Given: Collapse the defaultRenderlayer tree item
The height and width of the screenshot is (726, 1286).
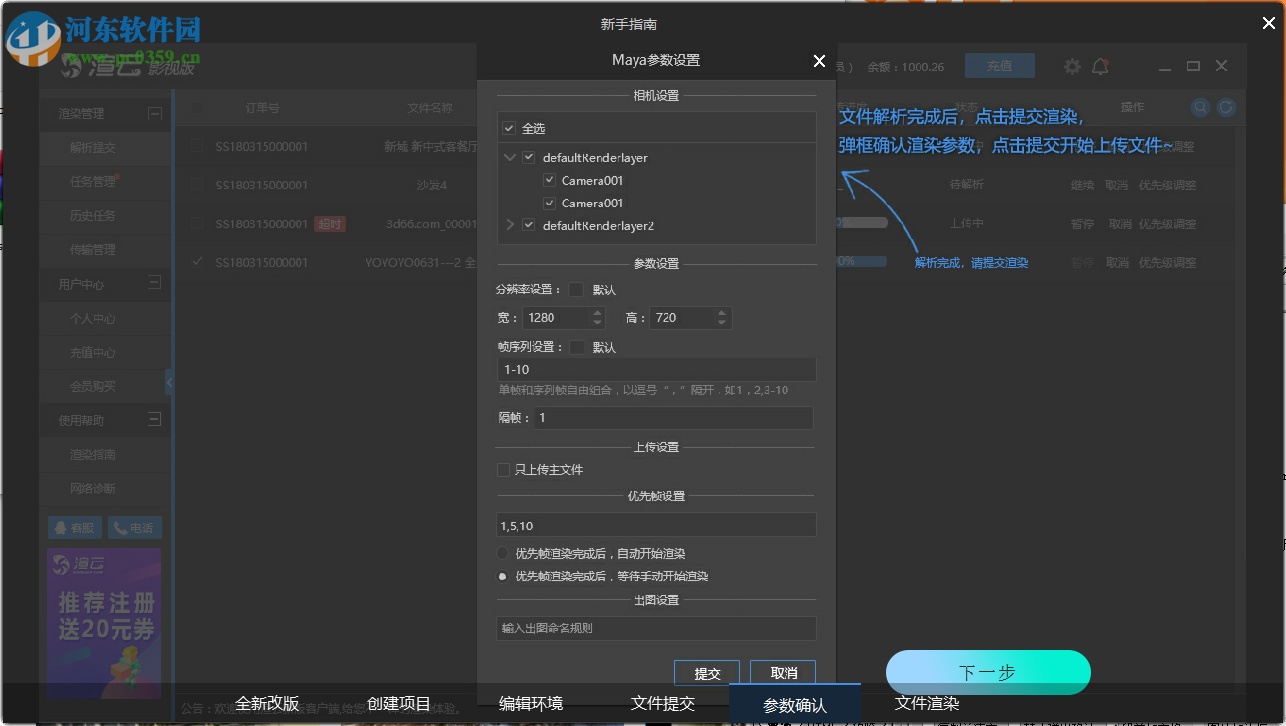Looking at the screenshot, I should (510, 157).
